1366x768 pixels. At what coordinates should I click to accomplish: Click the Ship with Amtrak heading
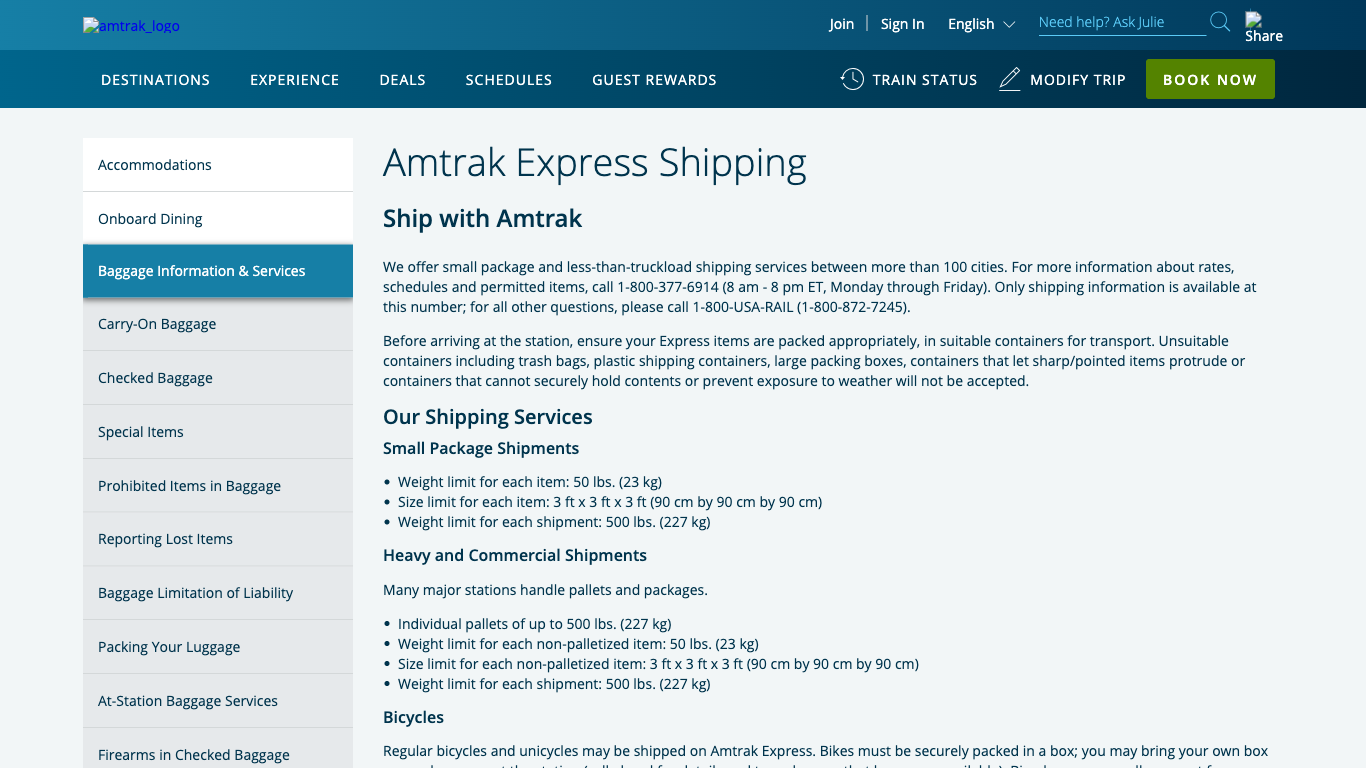pyautogui.click(x=482, y=219)
